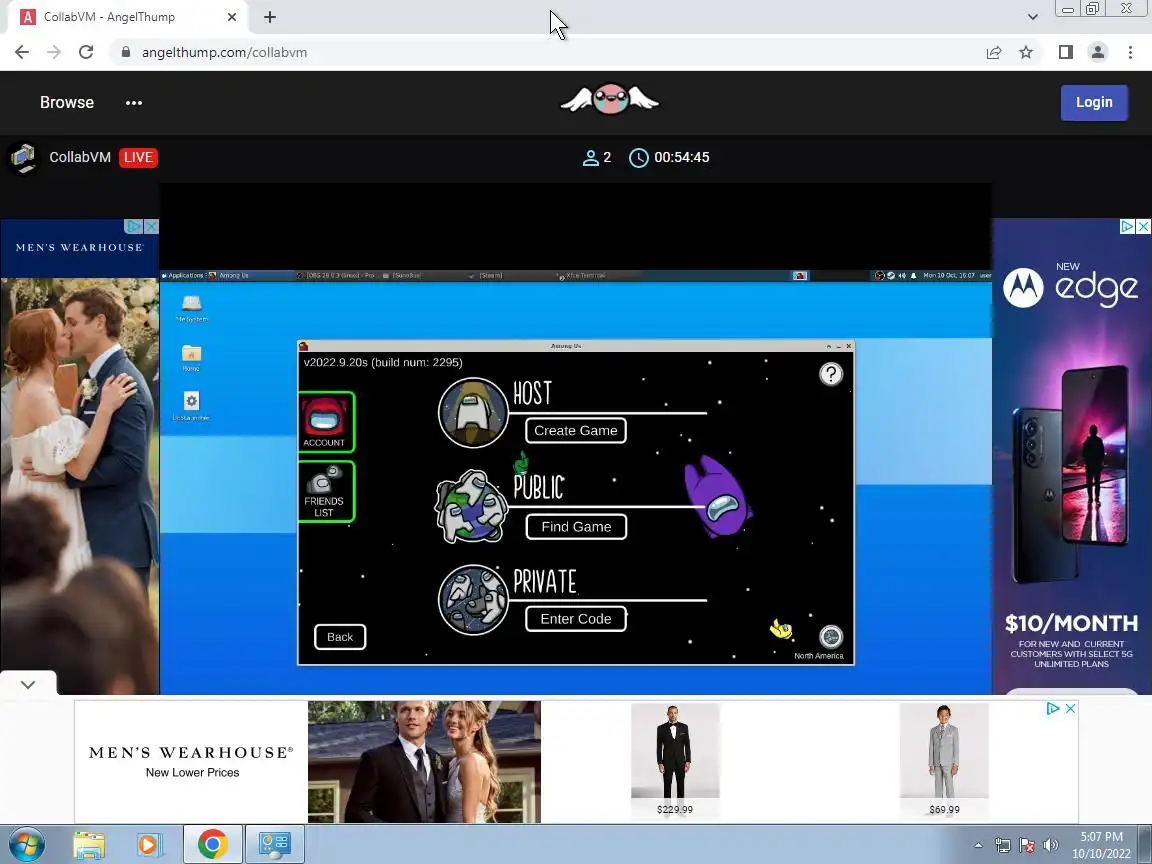Open AdChoices info on Motorola ad
This screenshot has width=1152, height=864.
[1126, 226]
